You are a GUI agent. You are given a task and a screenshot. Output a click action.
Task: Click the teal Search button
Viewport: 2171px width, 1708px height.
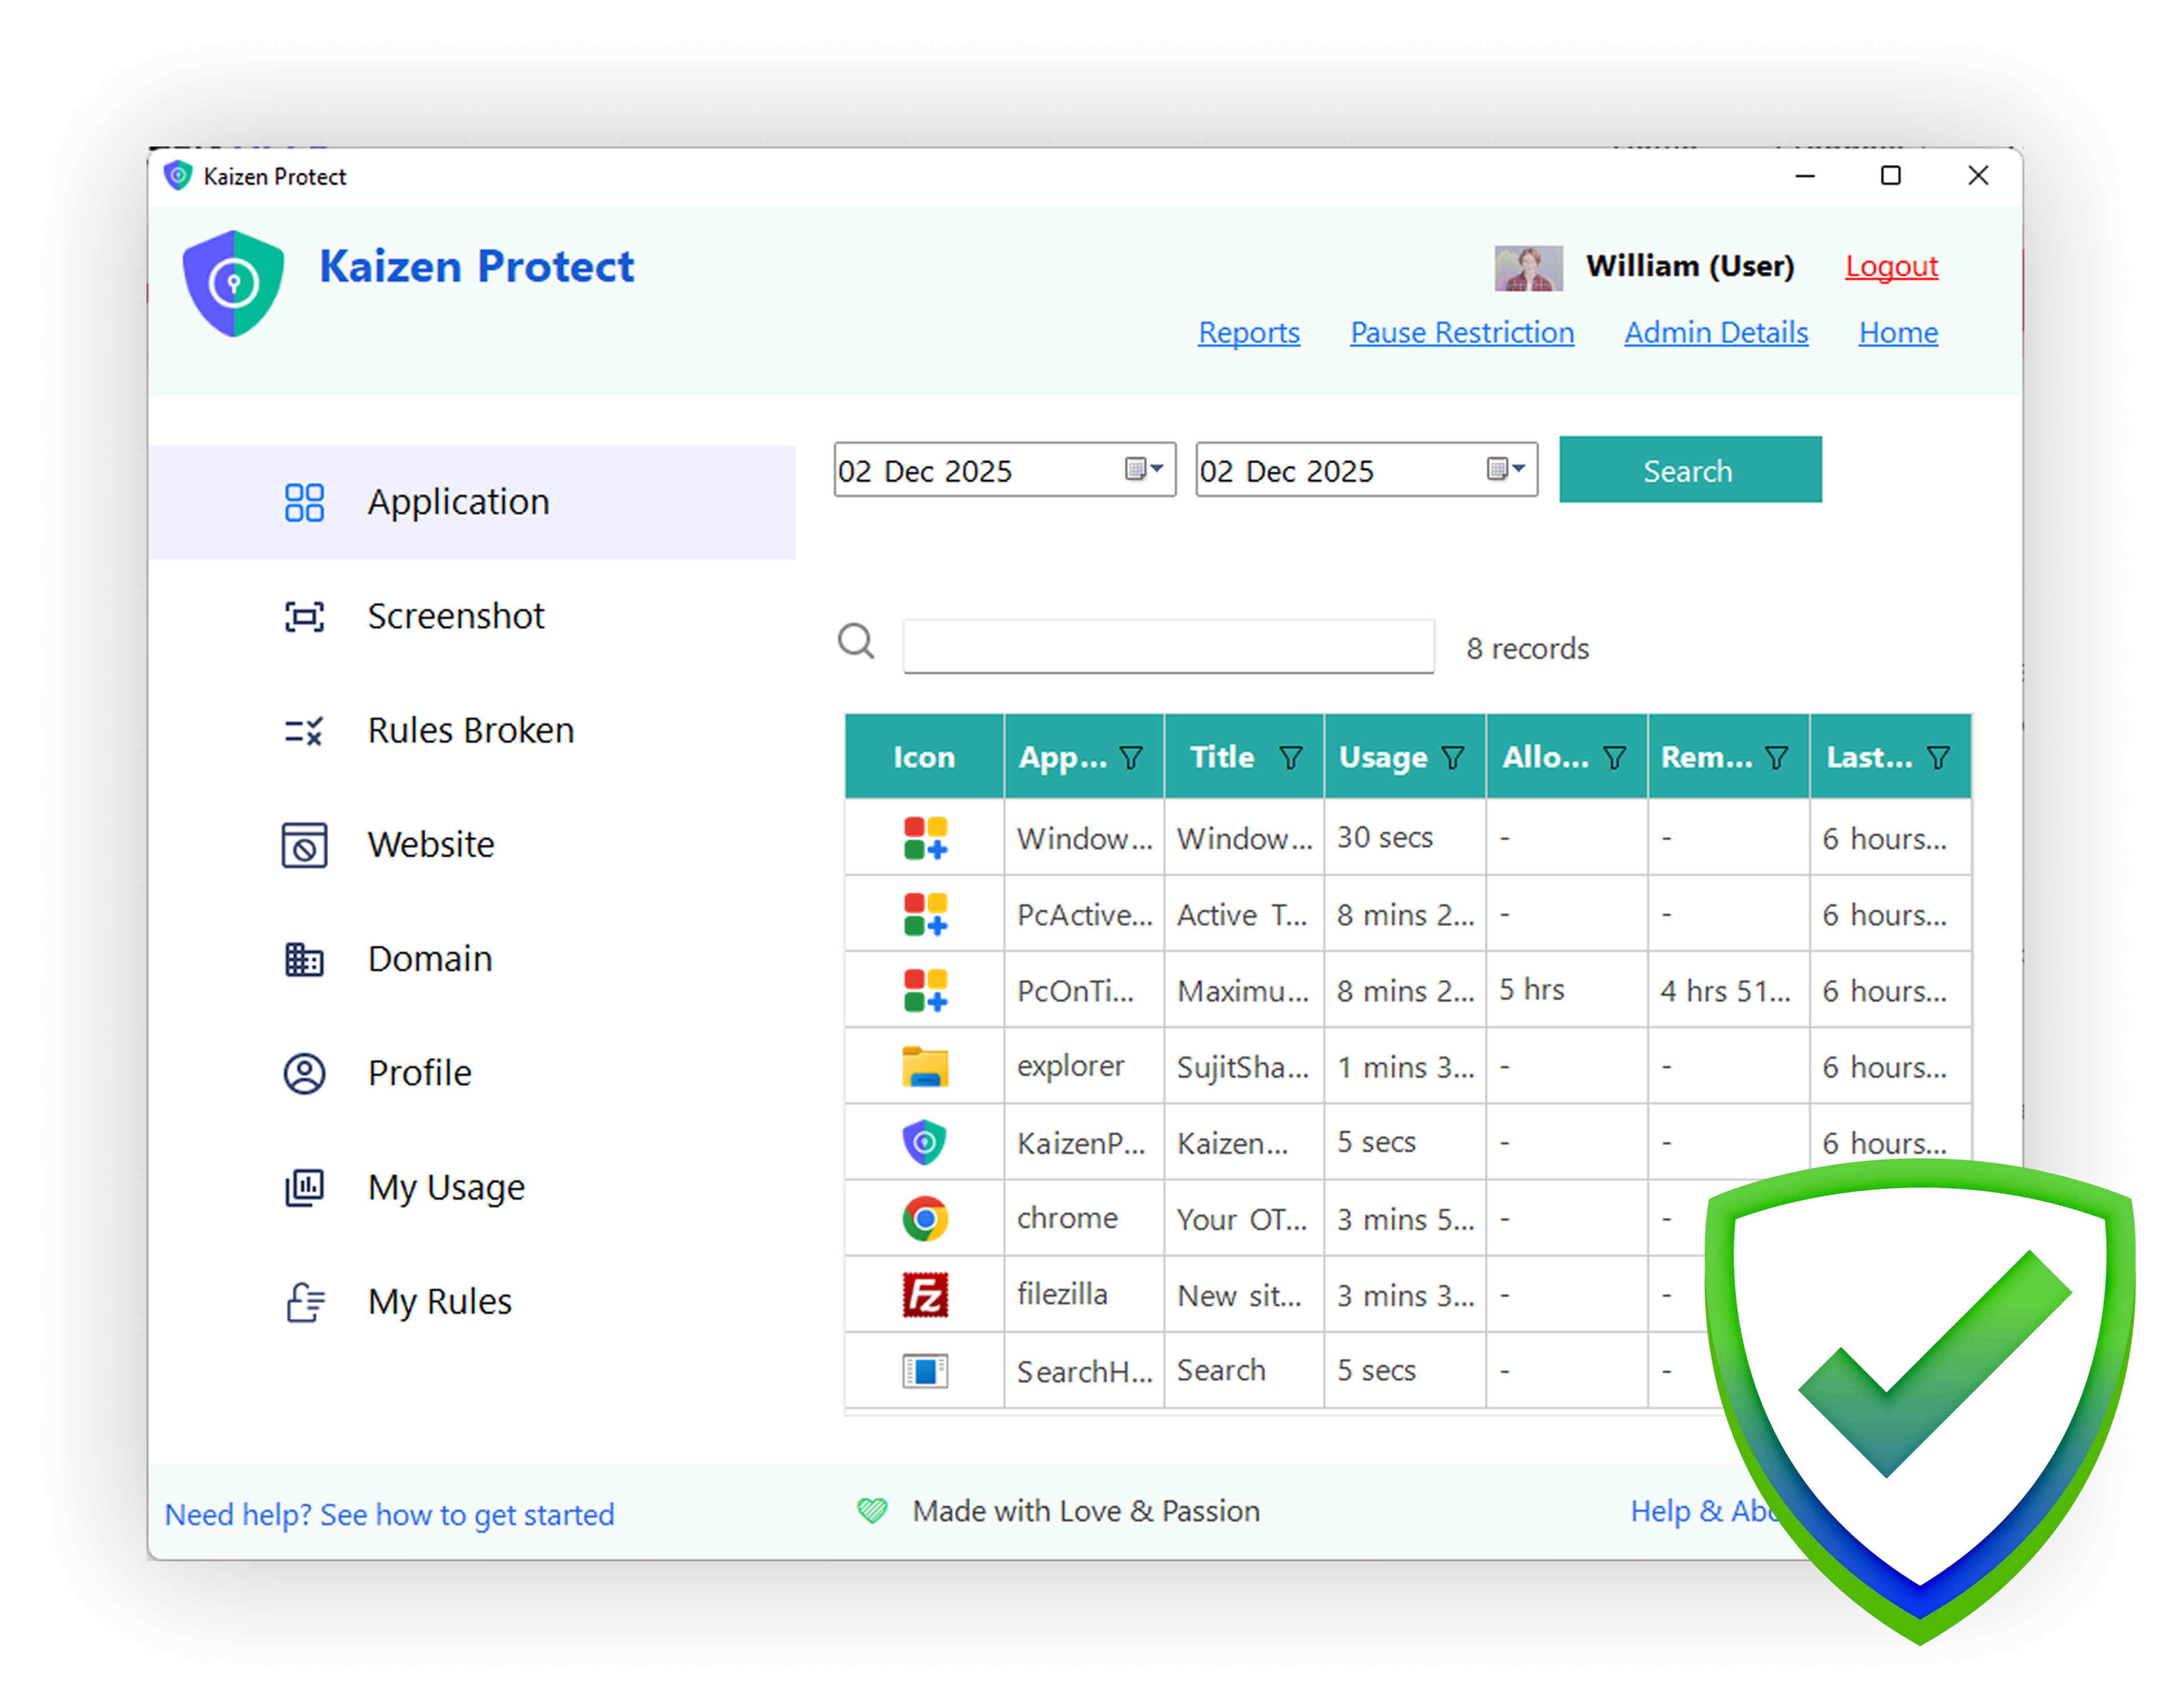1689,470
